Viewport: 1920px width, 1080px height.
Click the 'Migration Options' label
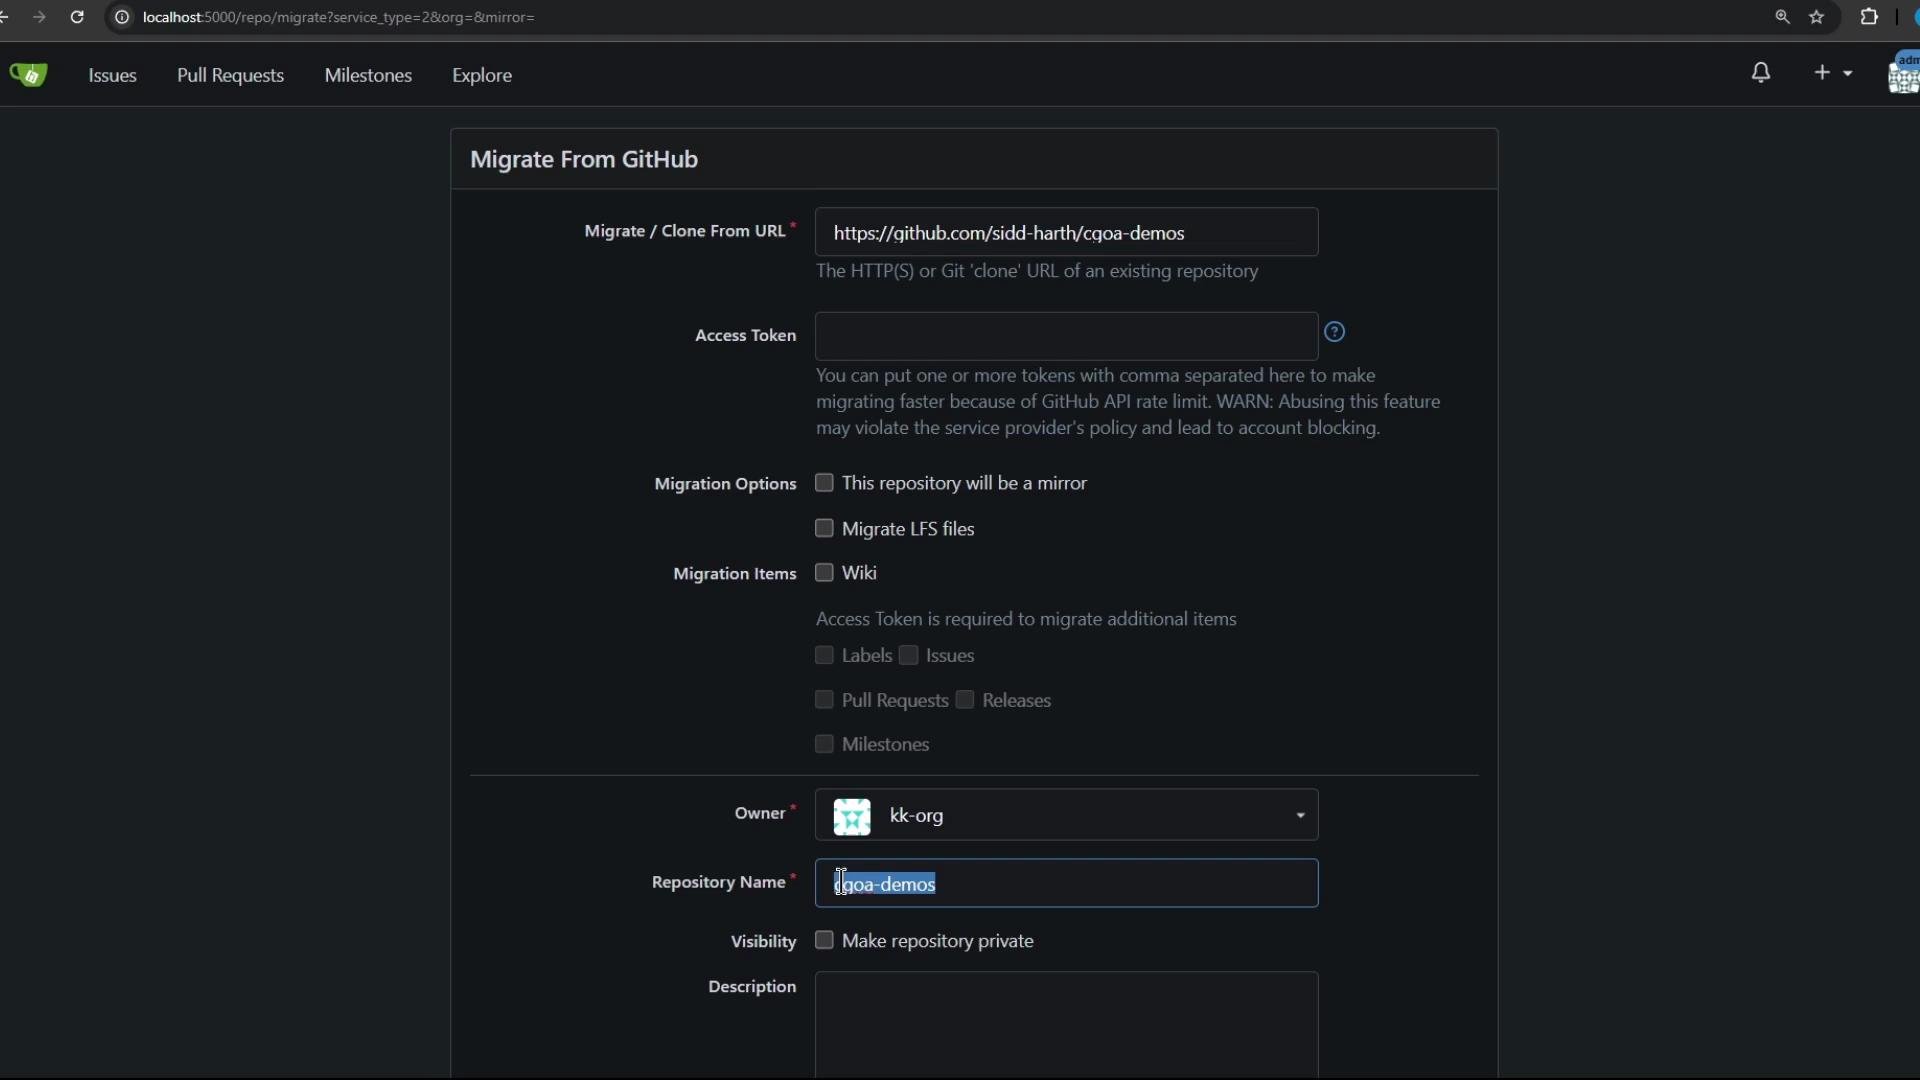725,484
